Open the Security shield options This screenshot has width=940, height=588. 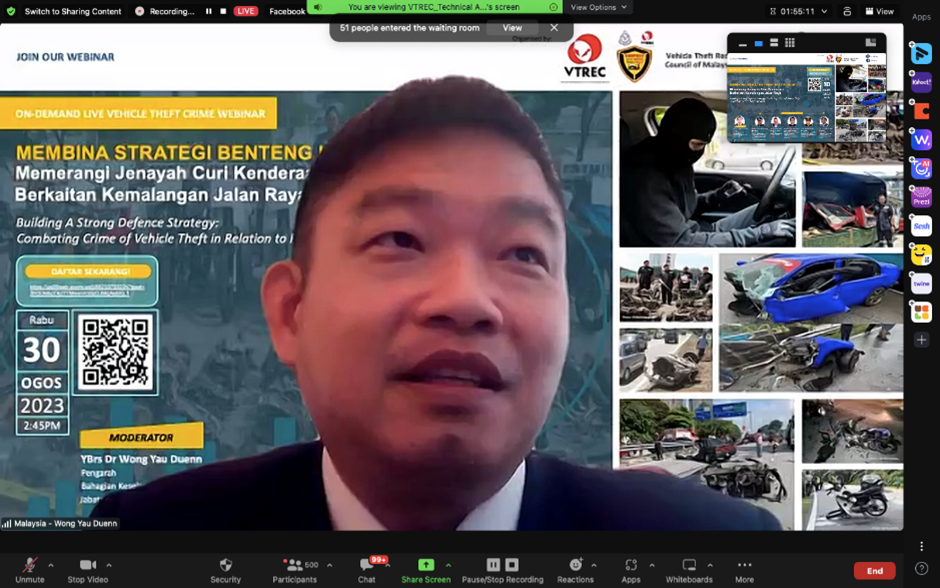(225, 566)
